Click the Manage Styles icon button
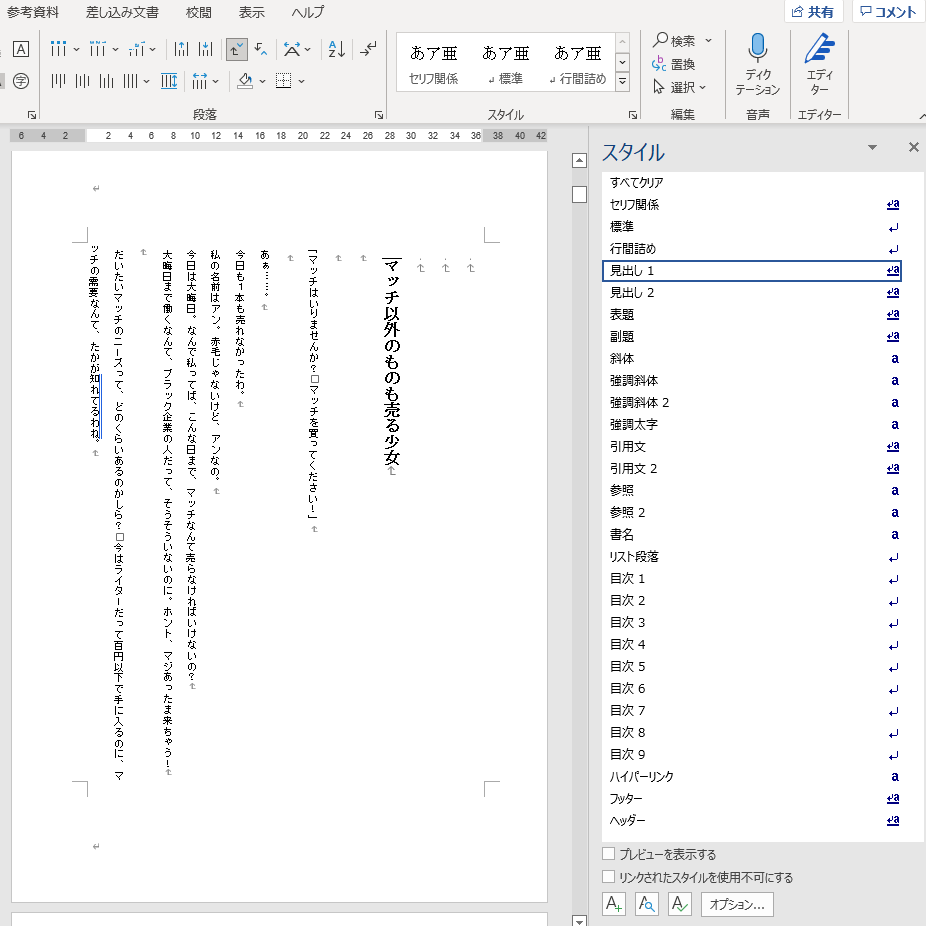 click(680, 904)
